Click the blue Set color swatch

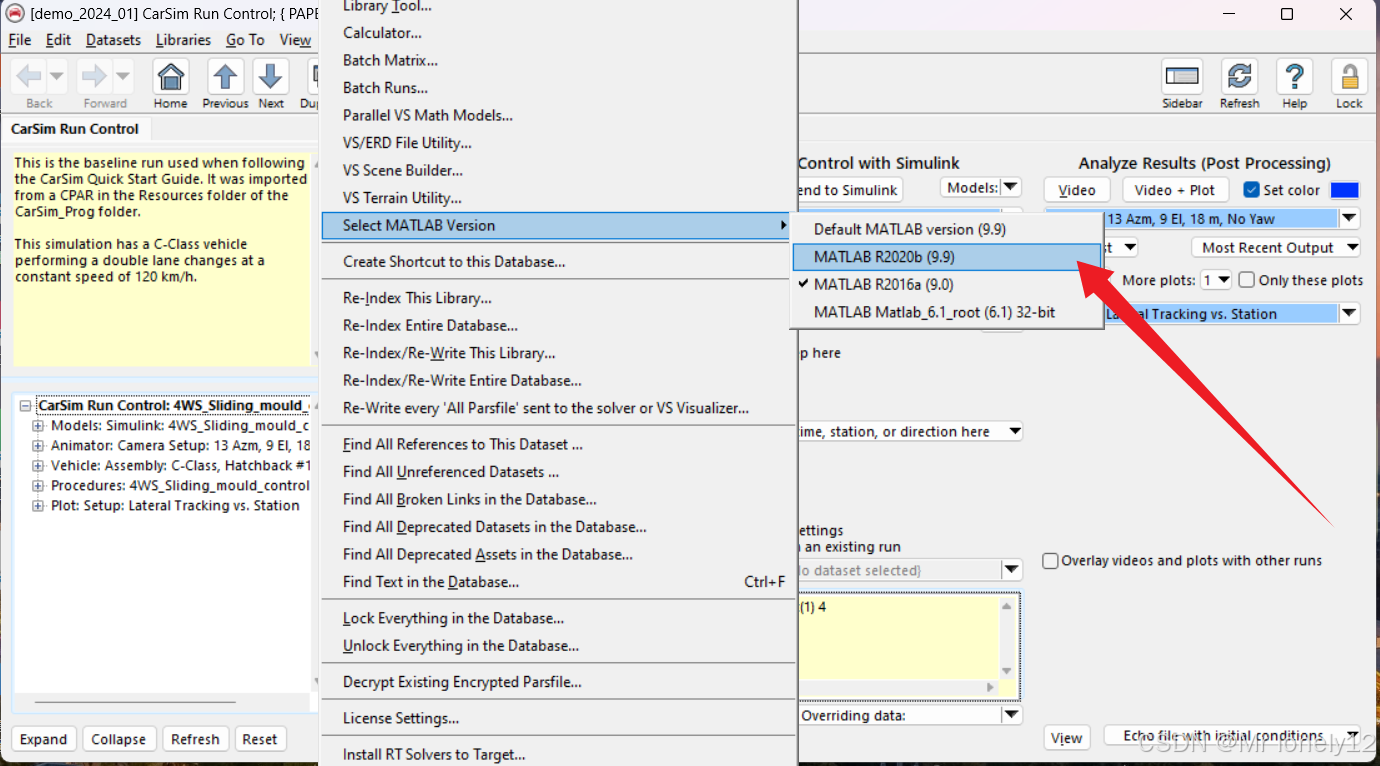tap(1345, 190)
